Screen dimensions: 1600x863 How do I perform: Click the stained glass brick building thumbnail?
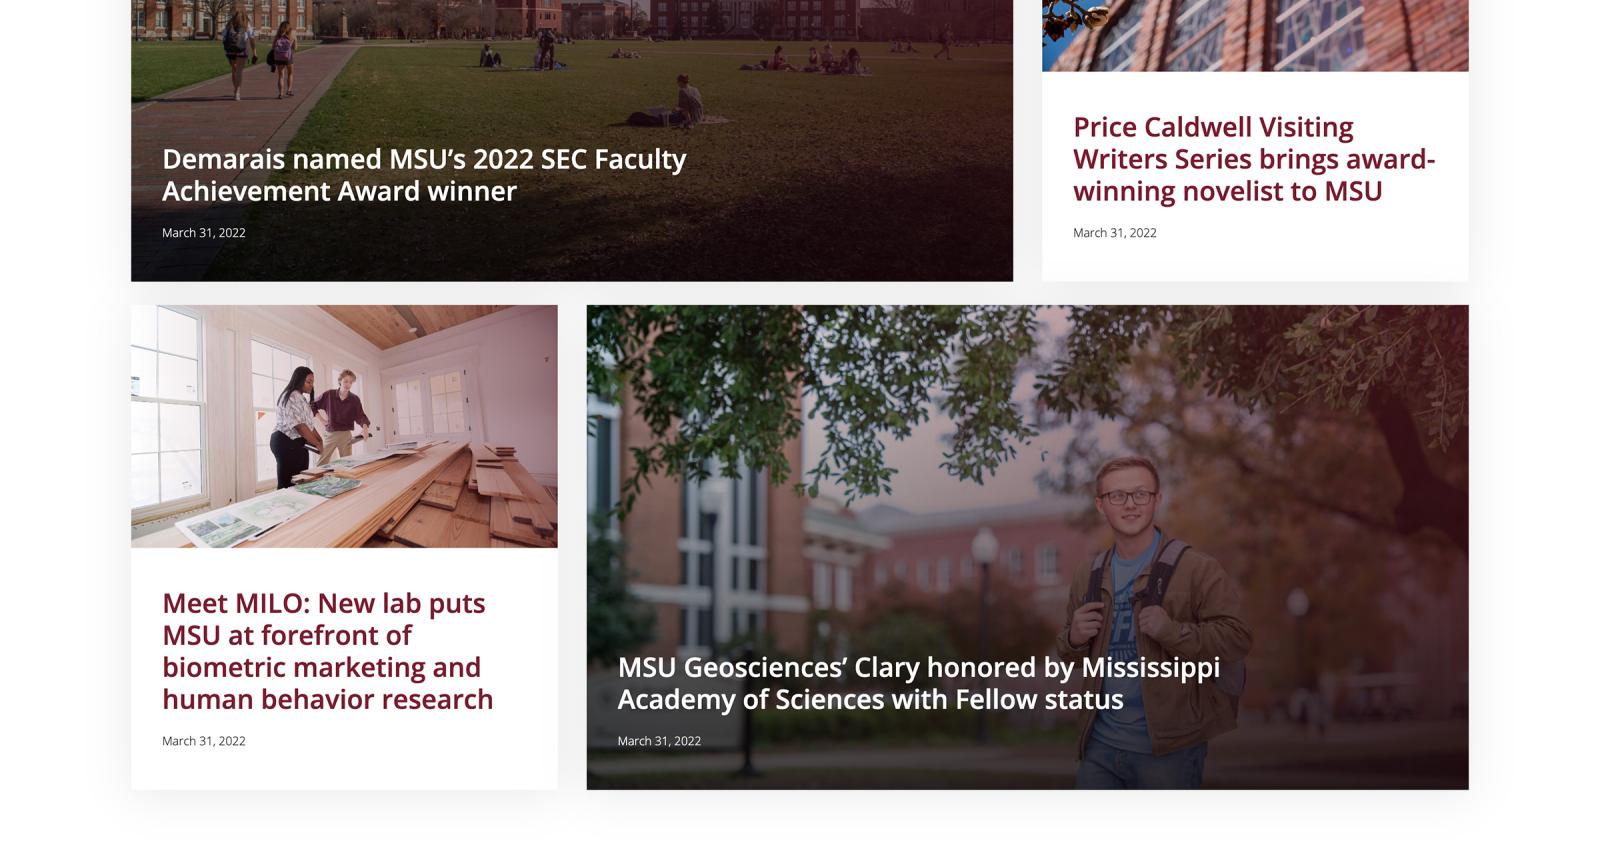[x=1255, y=35]
